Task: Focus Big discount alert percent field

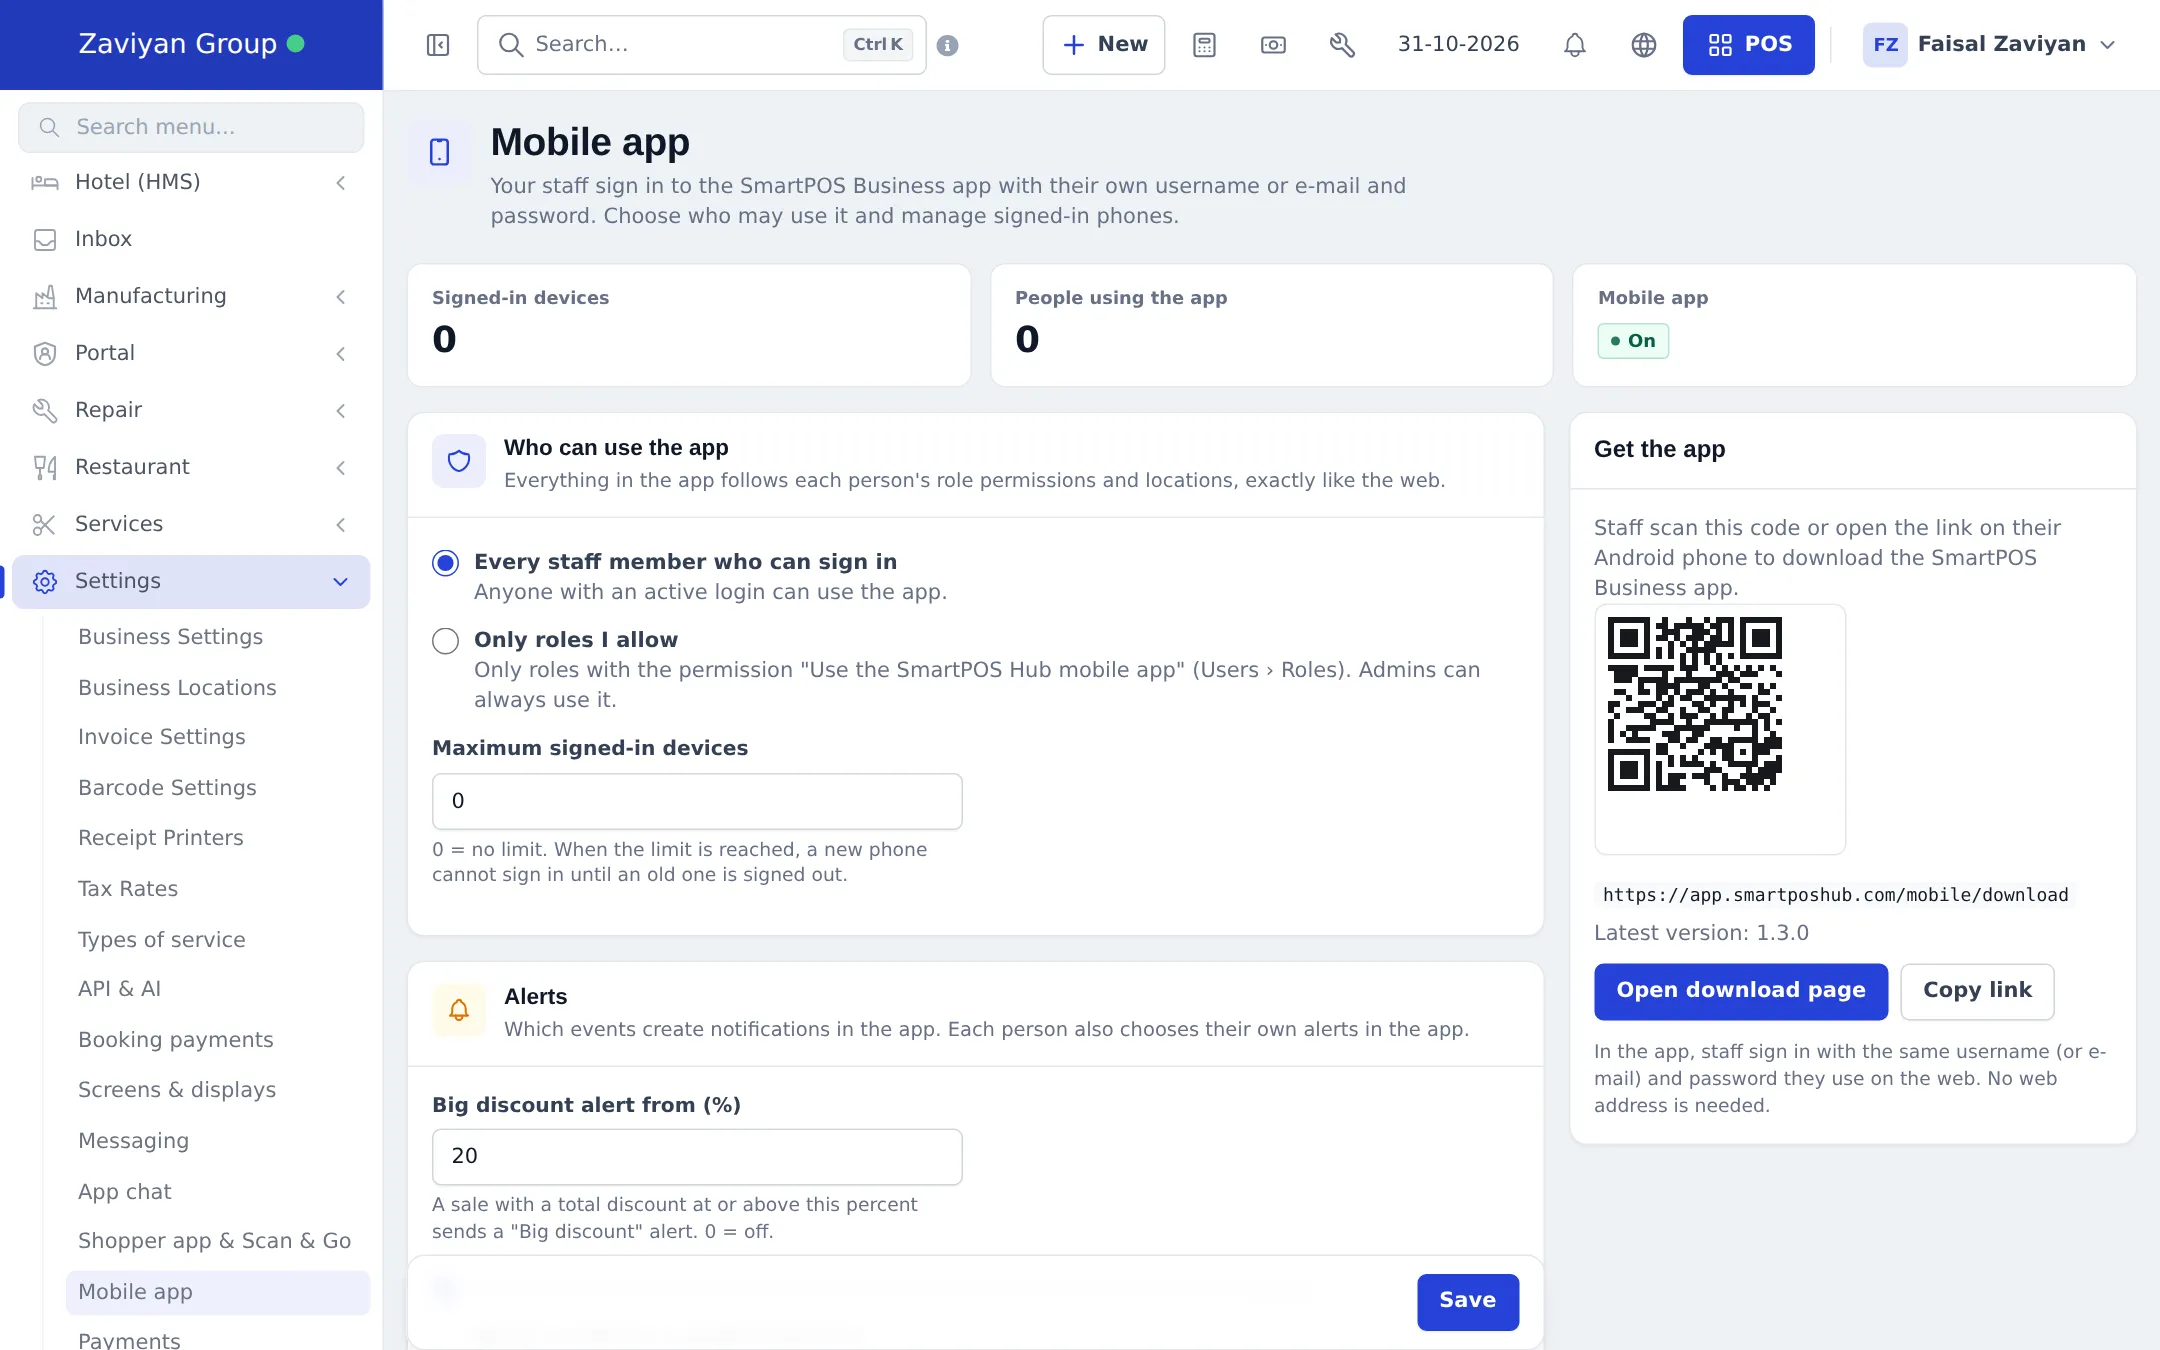Action: point(697,1157)
